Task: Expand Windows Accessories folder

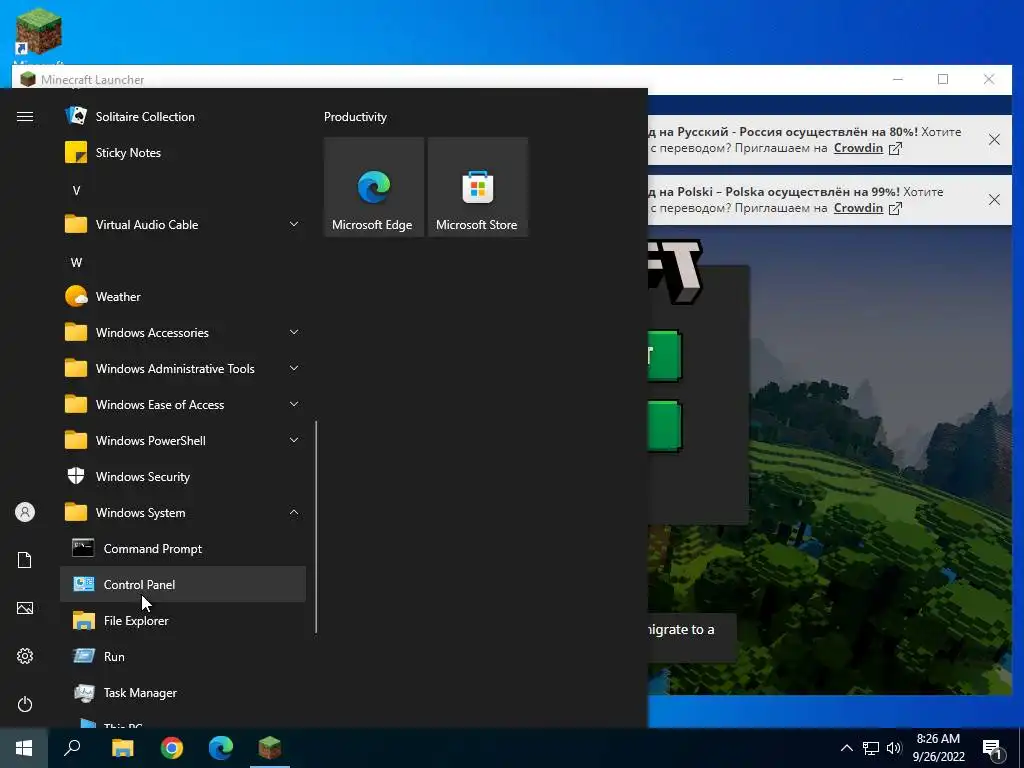Action: [183, 332]
